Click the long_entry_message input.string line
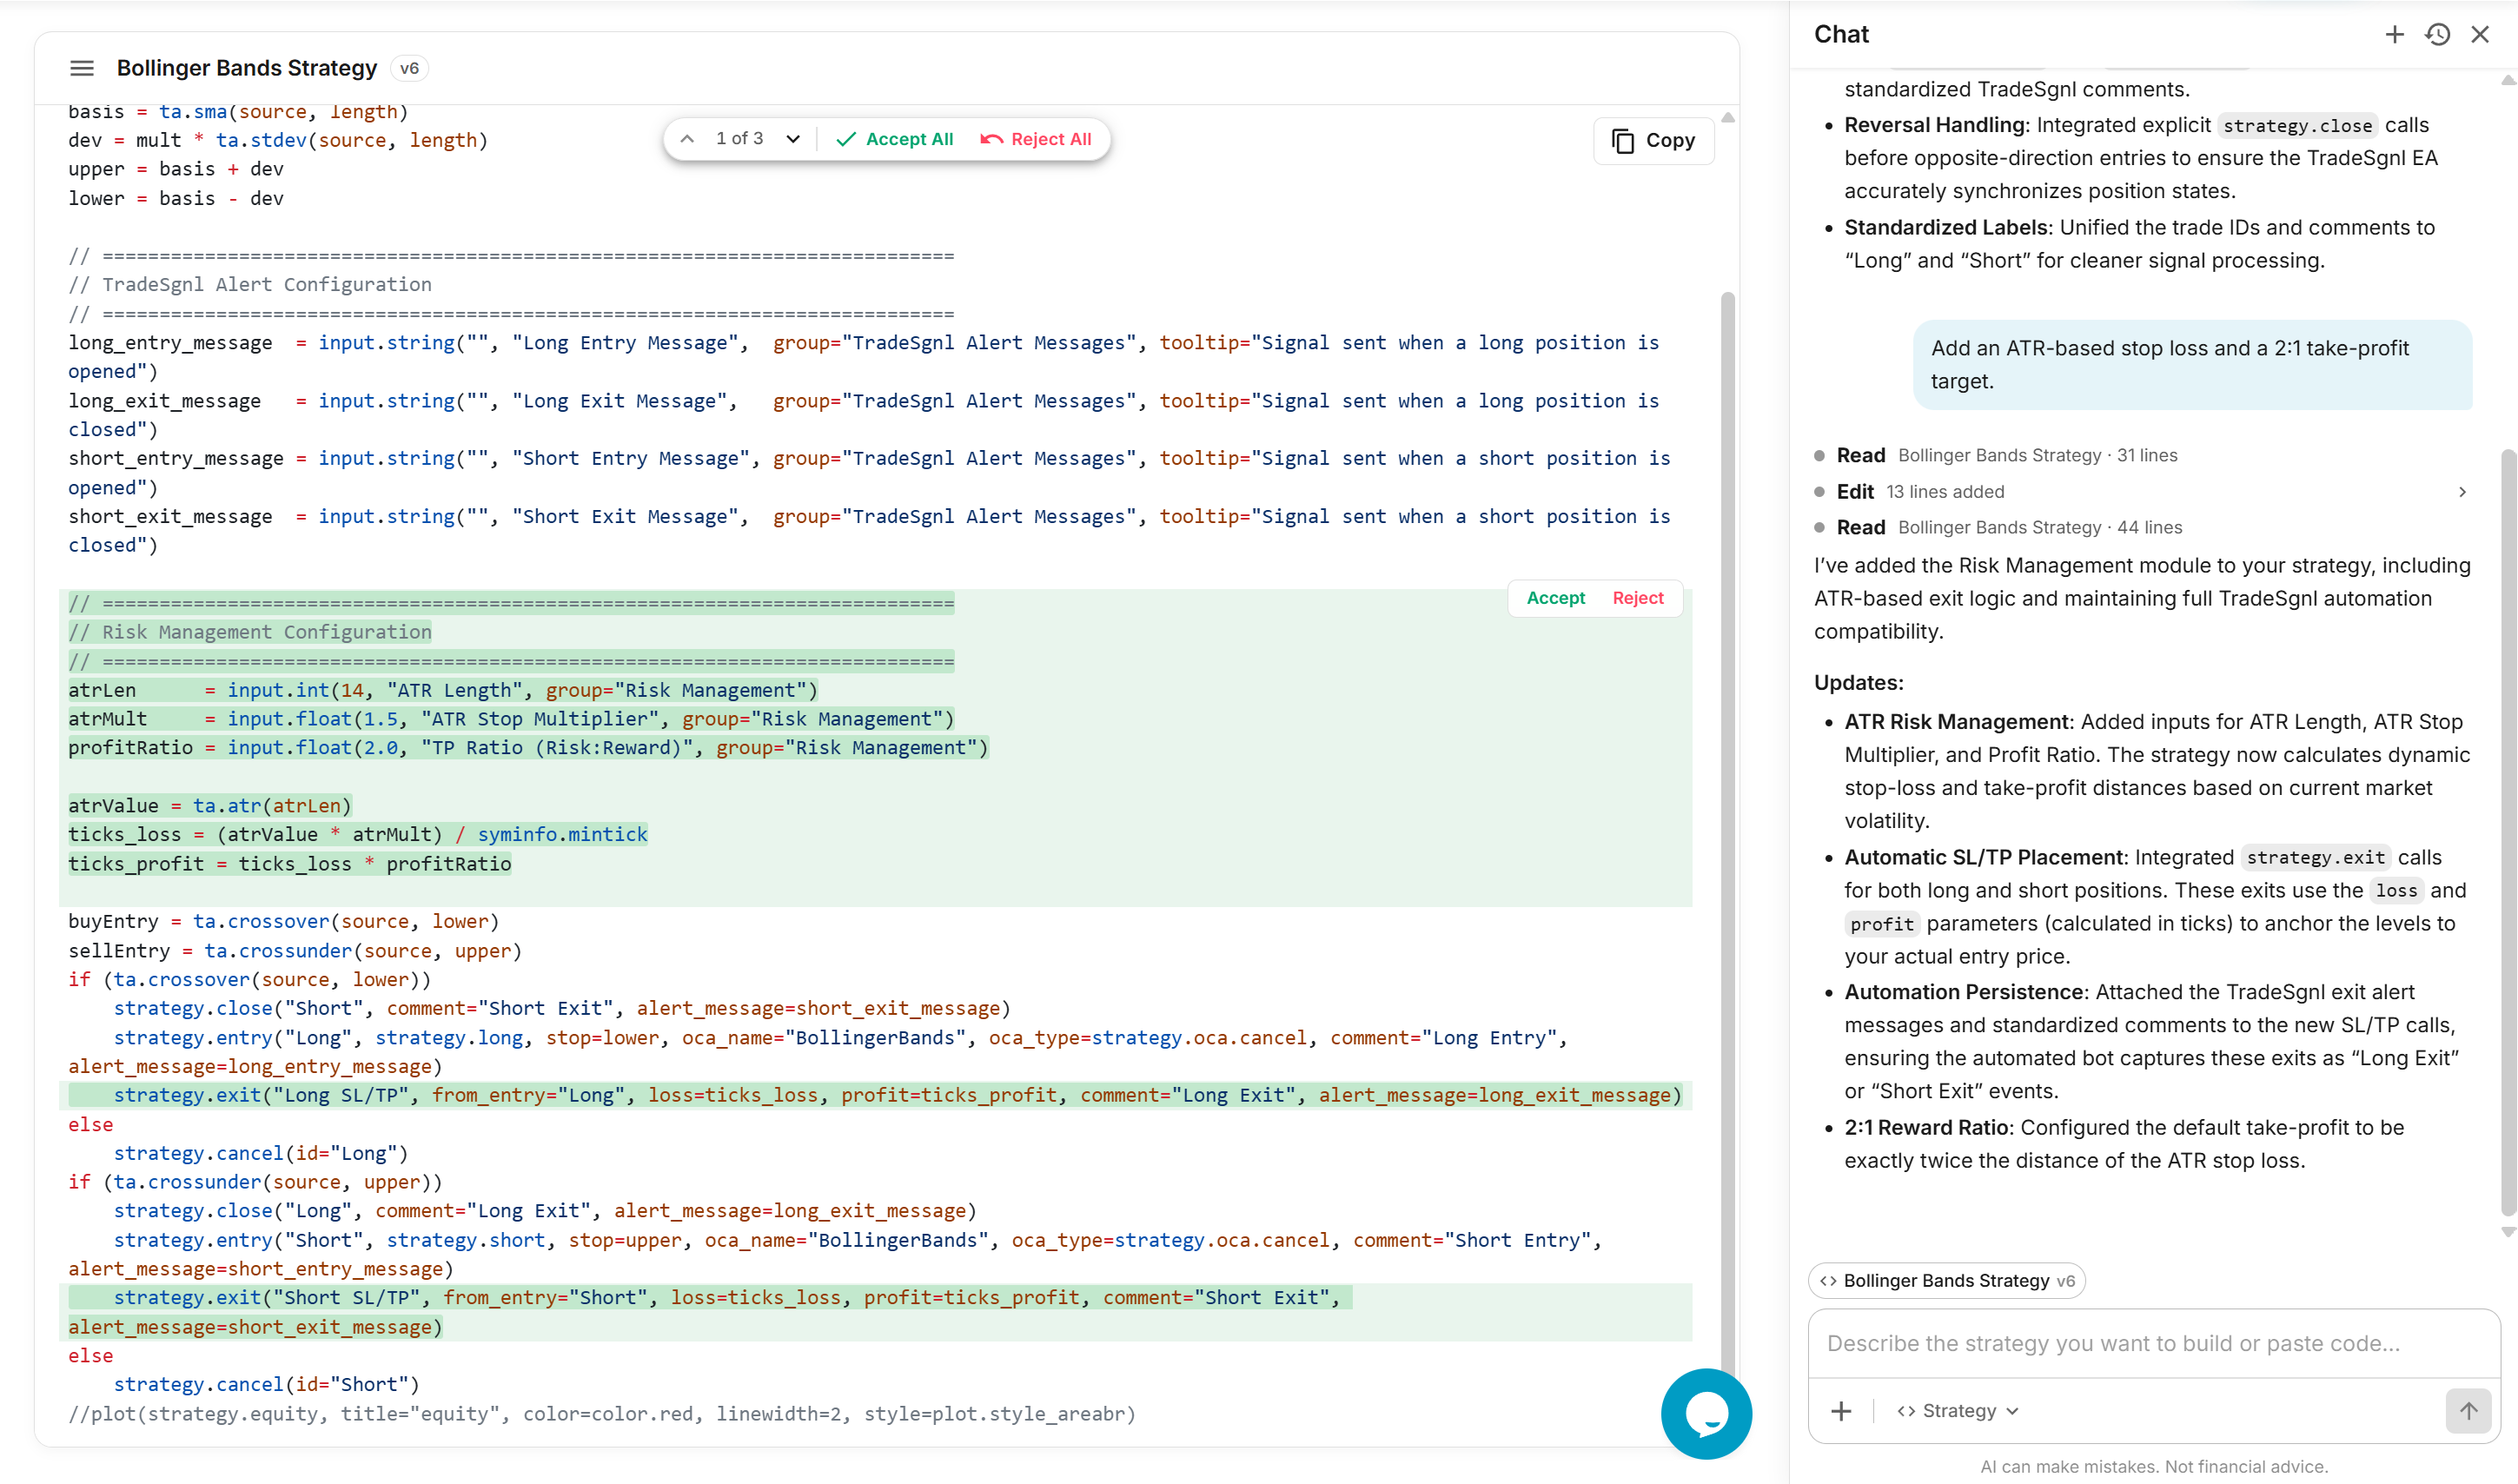The height and width of the screenshot is (1484, 2518). click(x=864, y=357)
